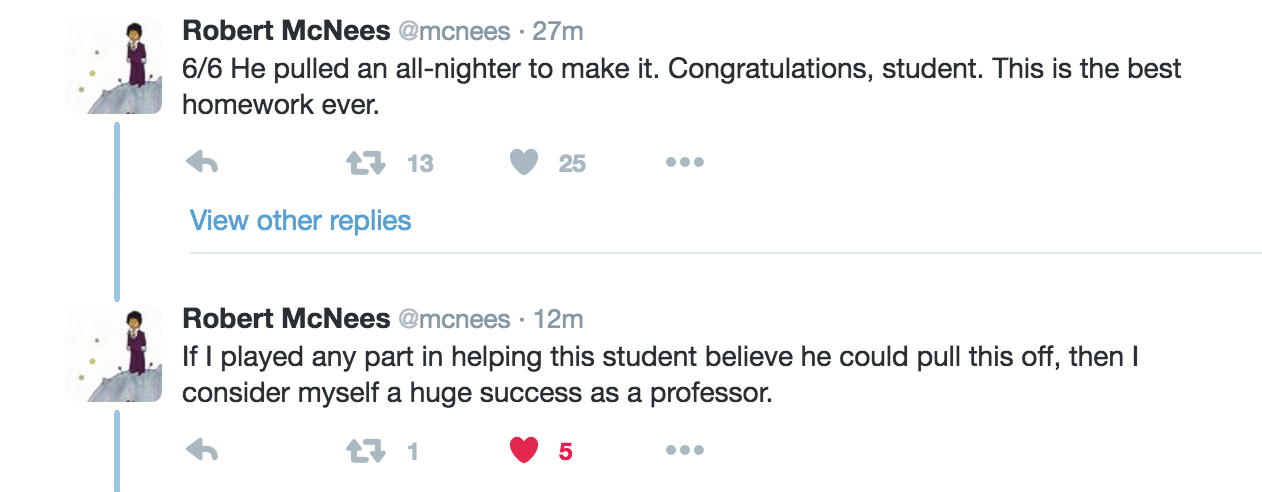Click 'View other replies' link
The width and height of the screenshot is (1262, 492).
[300, 220]
